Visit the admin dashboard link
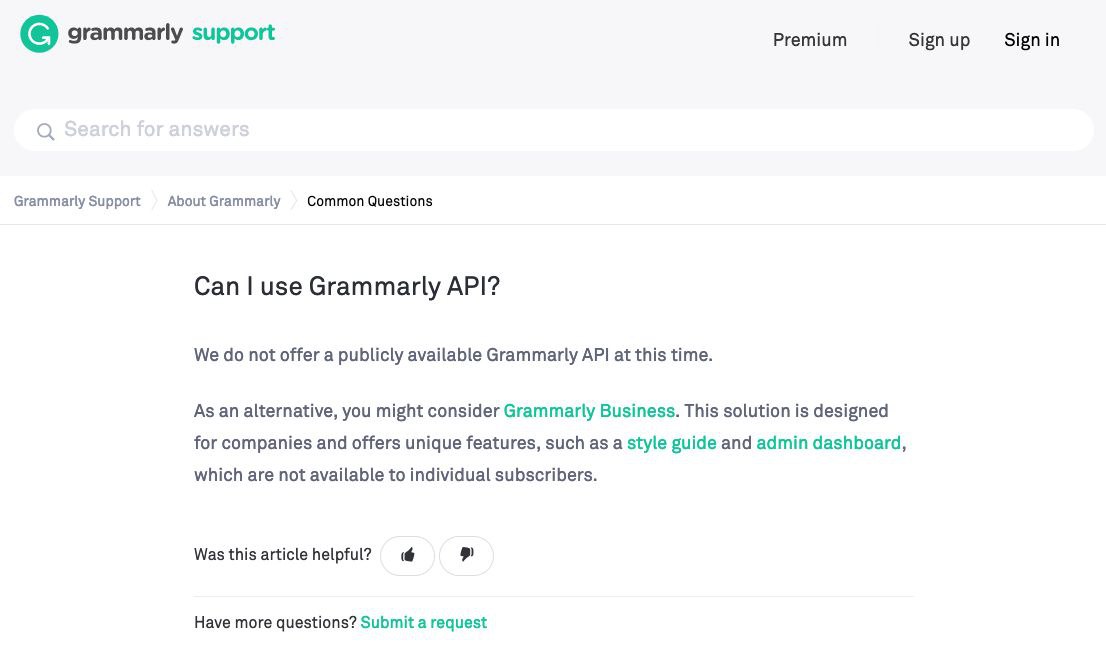Image resolution: width=1106 pixels, height=665 pixels. coord(828,443)
